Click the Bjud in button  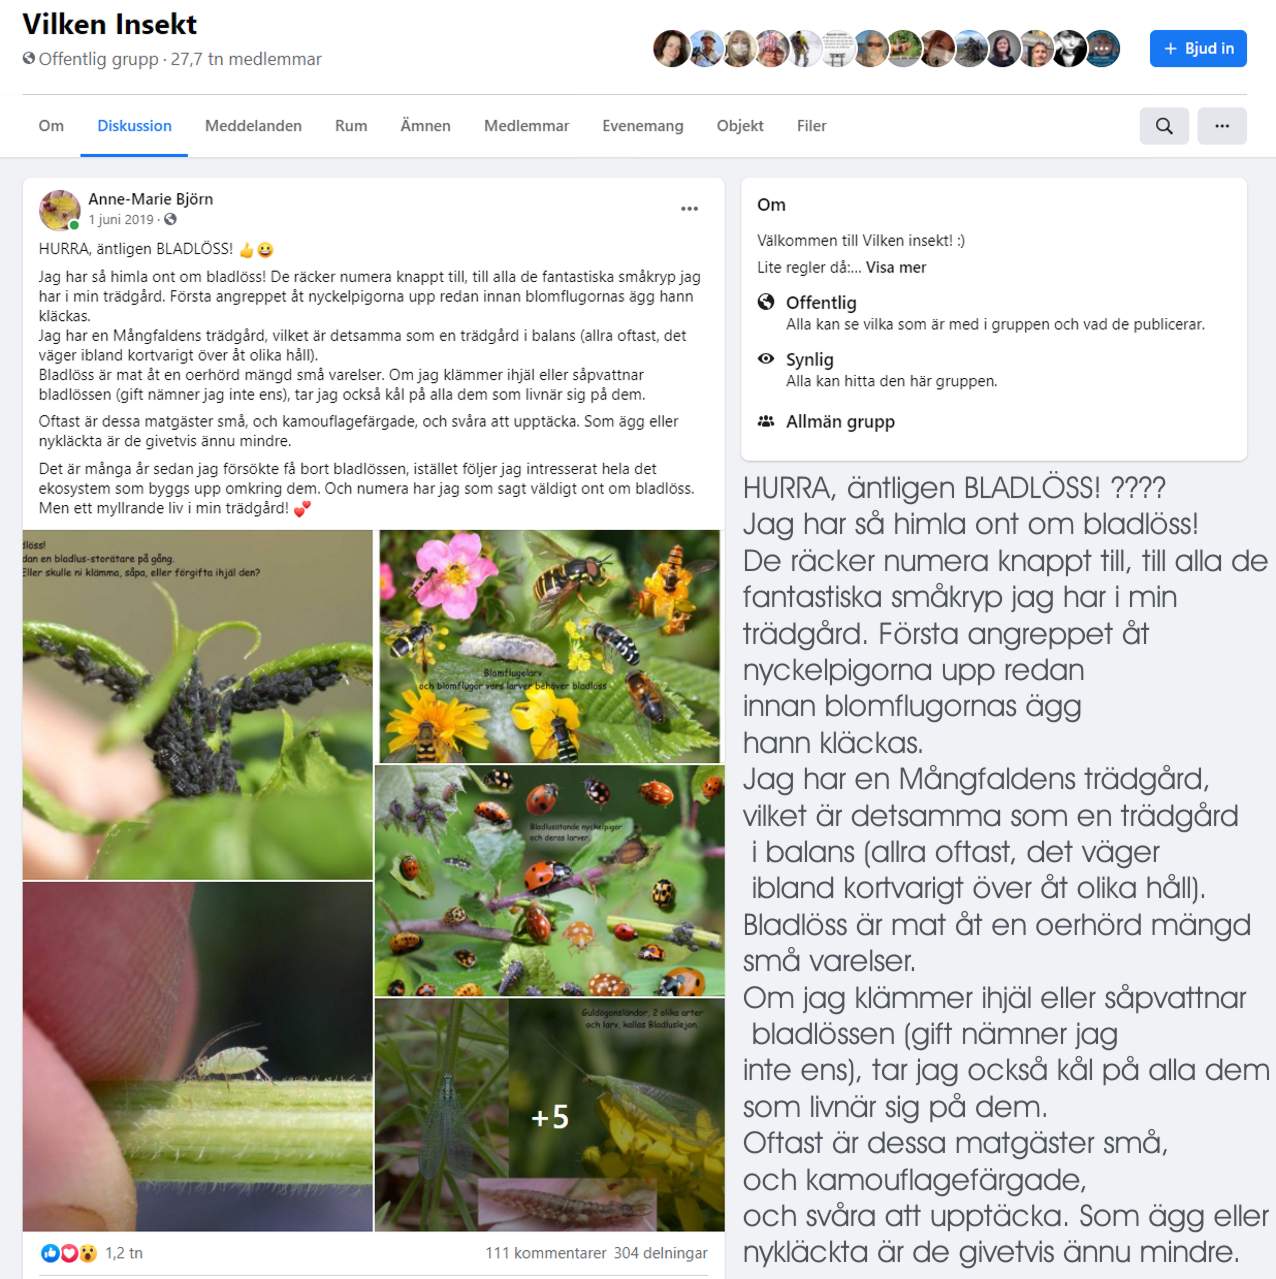click(x=1198, y=48)
